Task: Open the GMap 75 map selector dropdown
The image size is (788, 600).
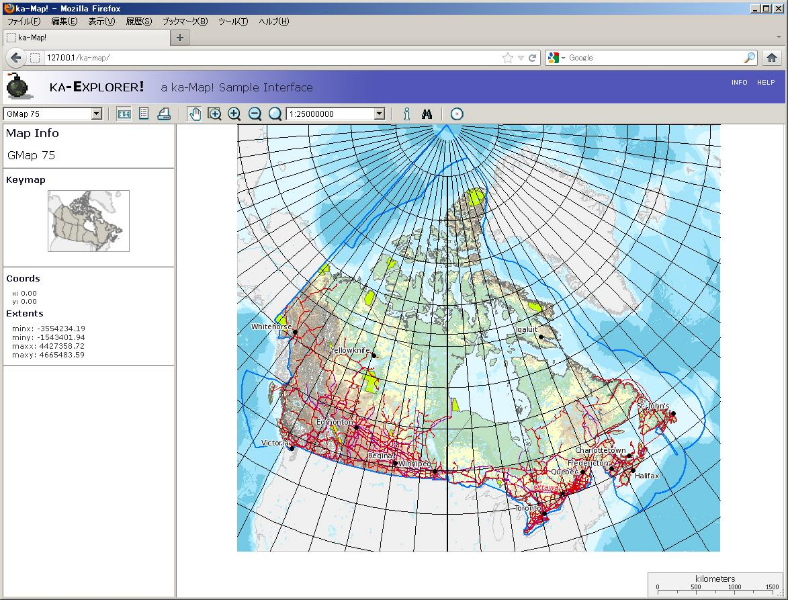Action: 53,114
